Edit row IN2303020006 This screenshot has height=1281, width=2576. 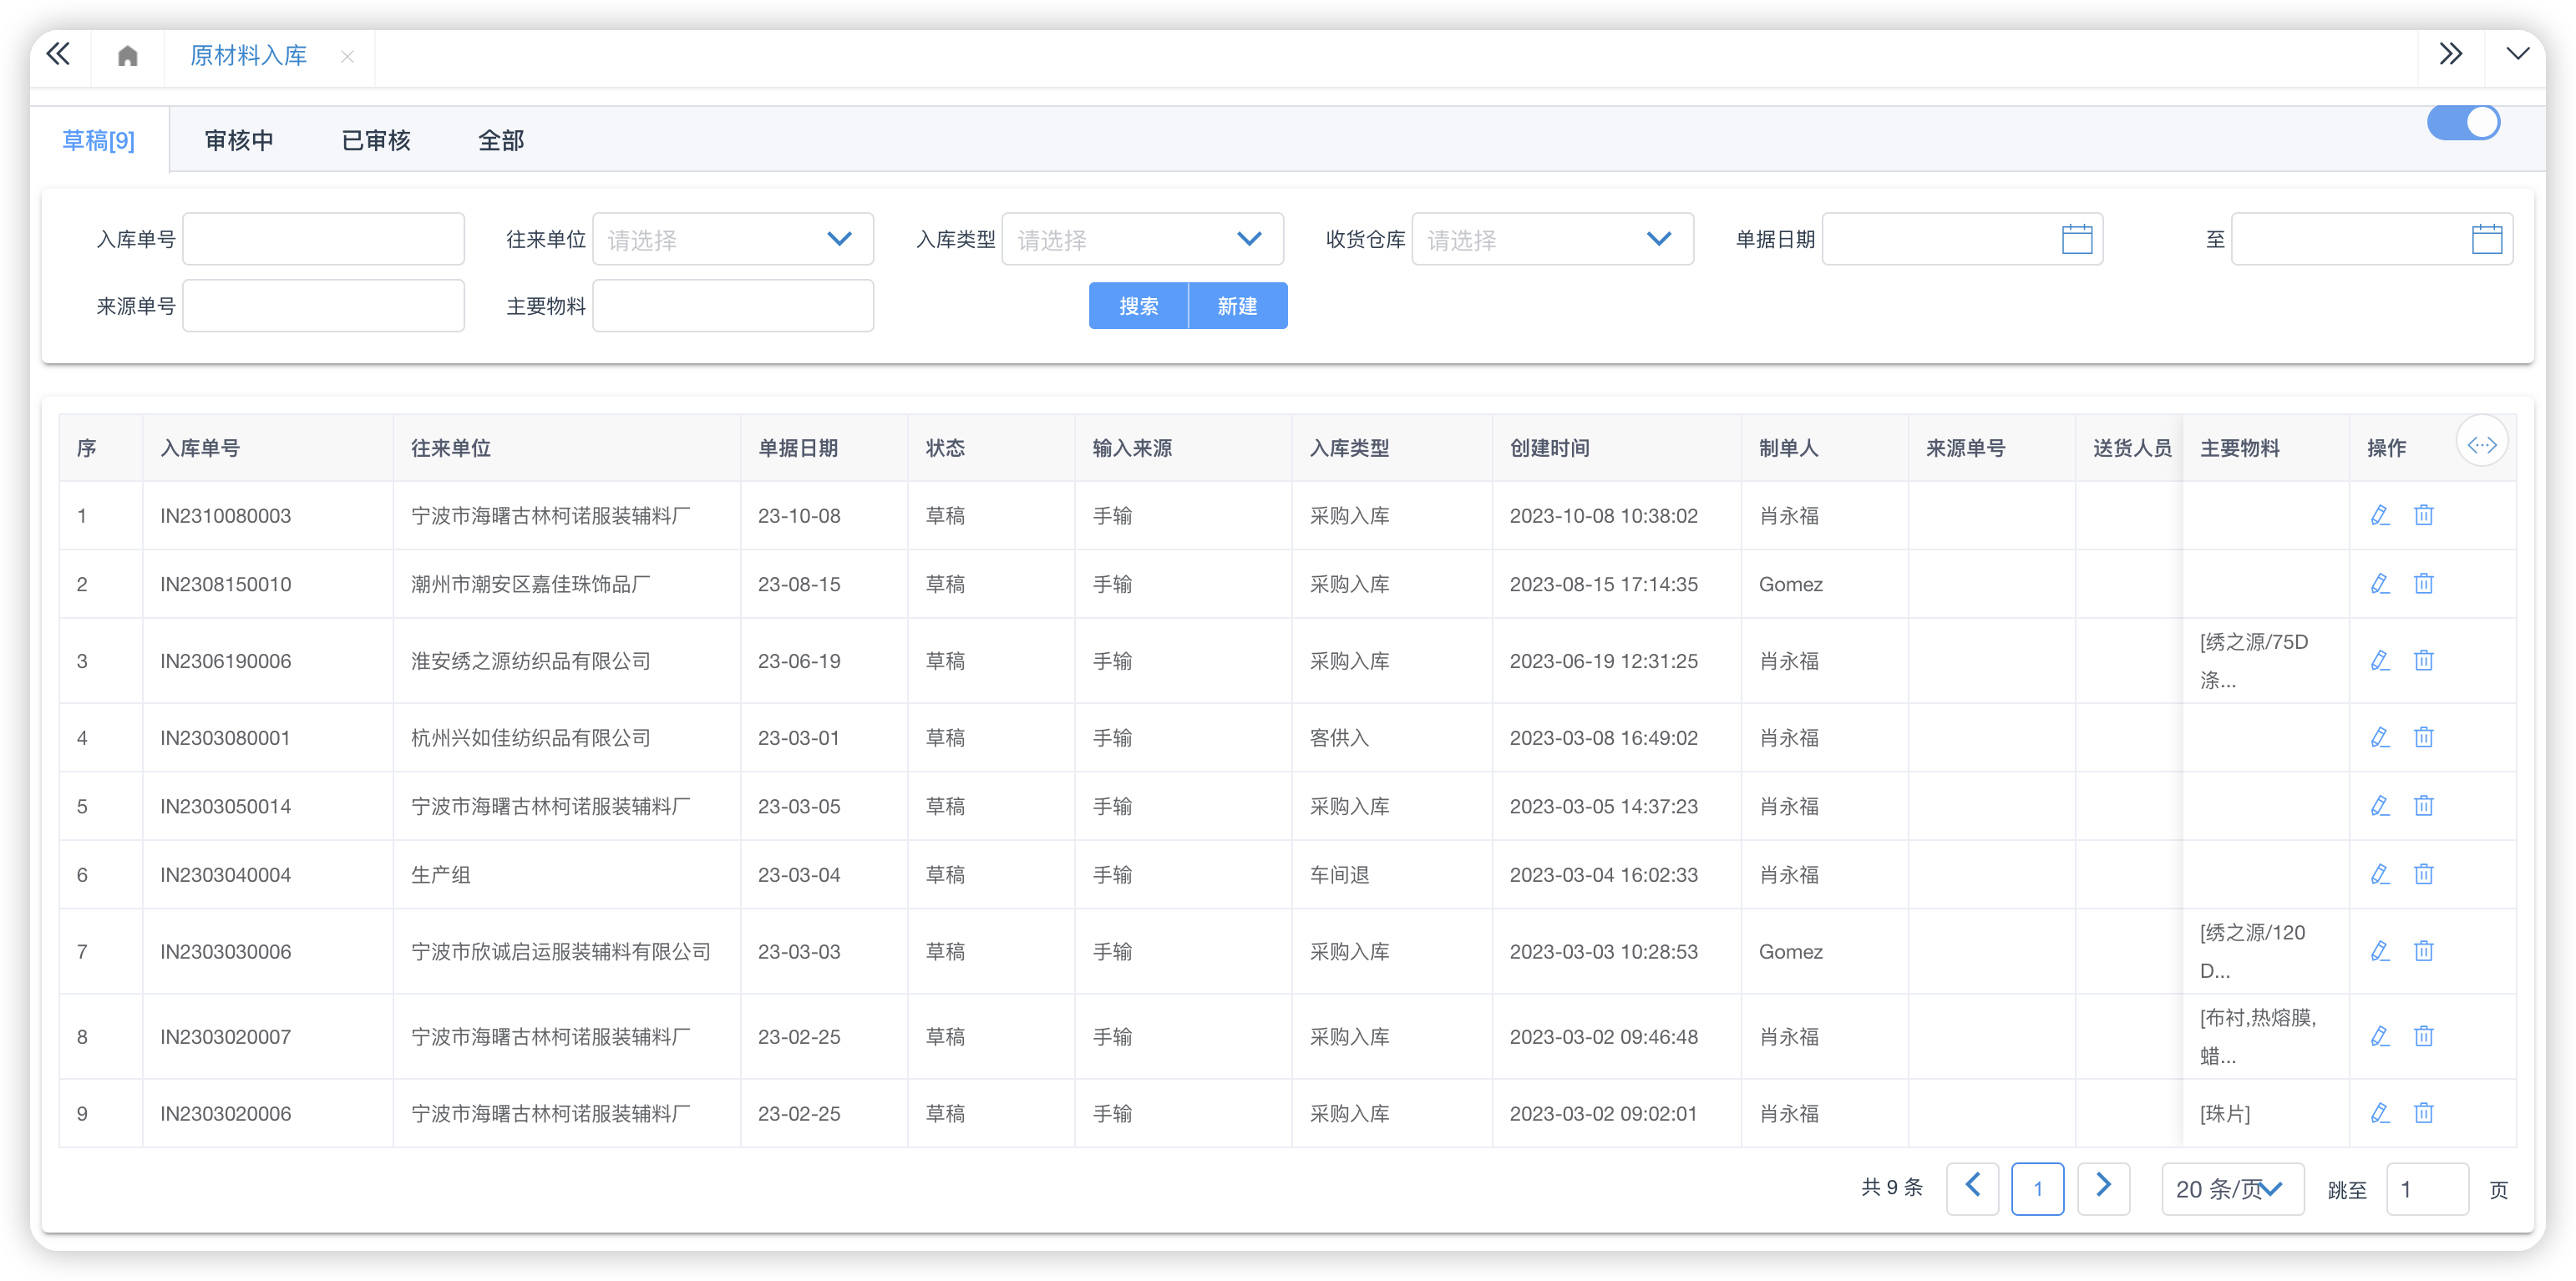(2380, 1113)
